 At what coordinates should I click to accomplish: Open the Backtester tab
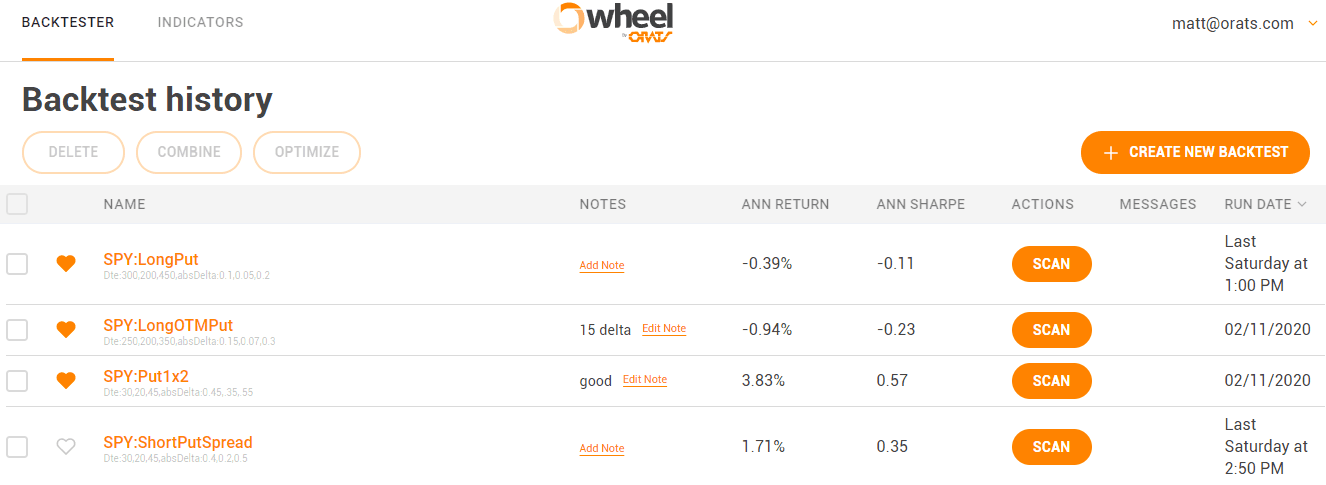(x=68, y=22)
